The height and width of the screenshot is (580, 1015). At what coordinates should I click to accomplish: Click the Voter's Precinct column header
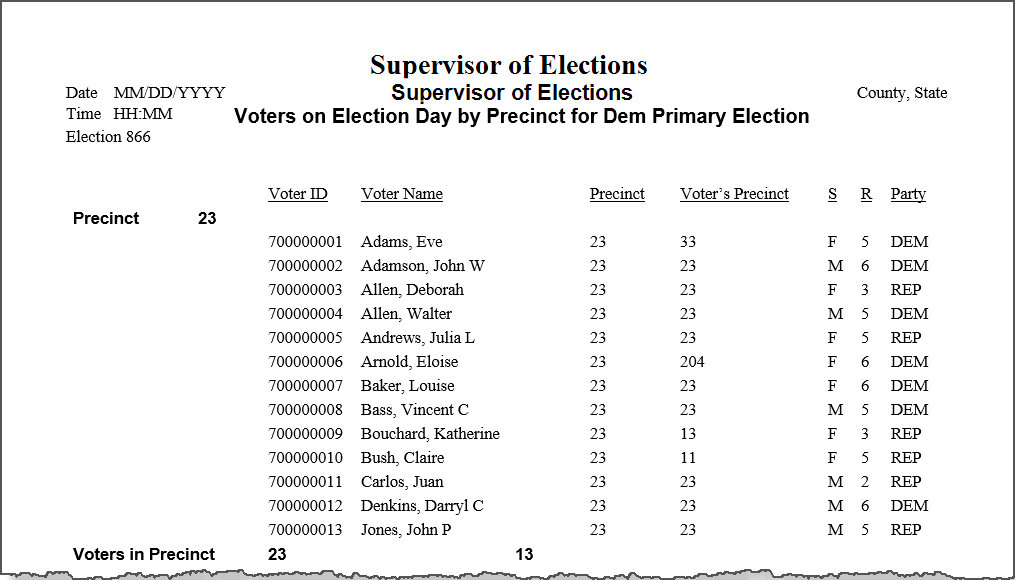coord(734,194)
